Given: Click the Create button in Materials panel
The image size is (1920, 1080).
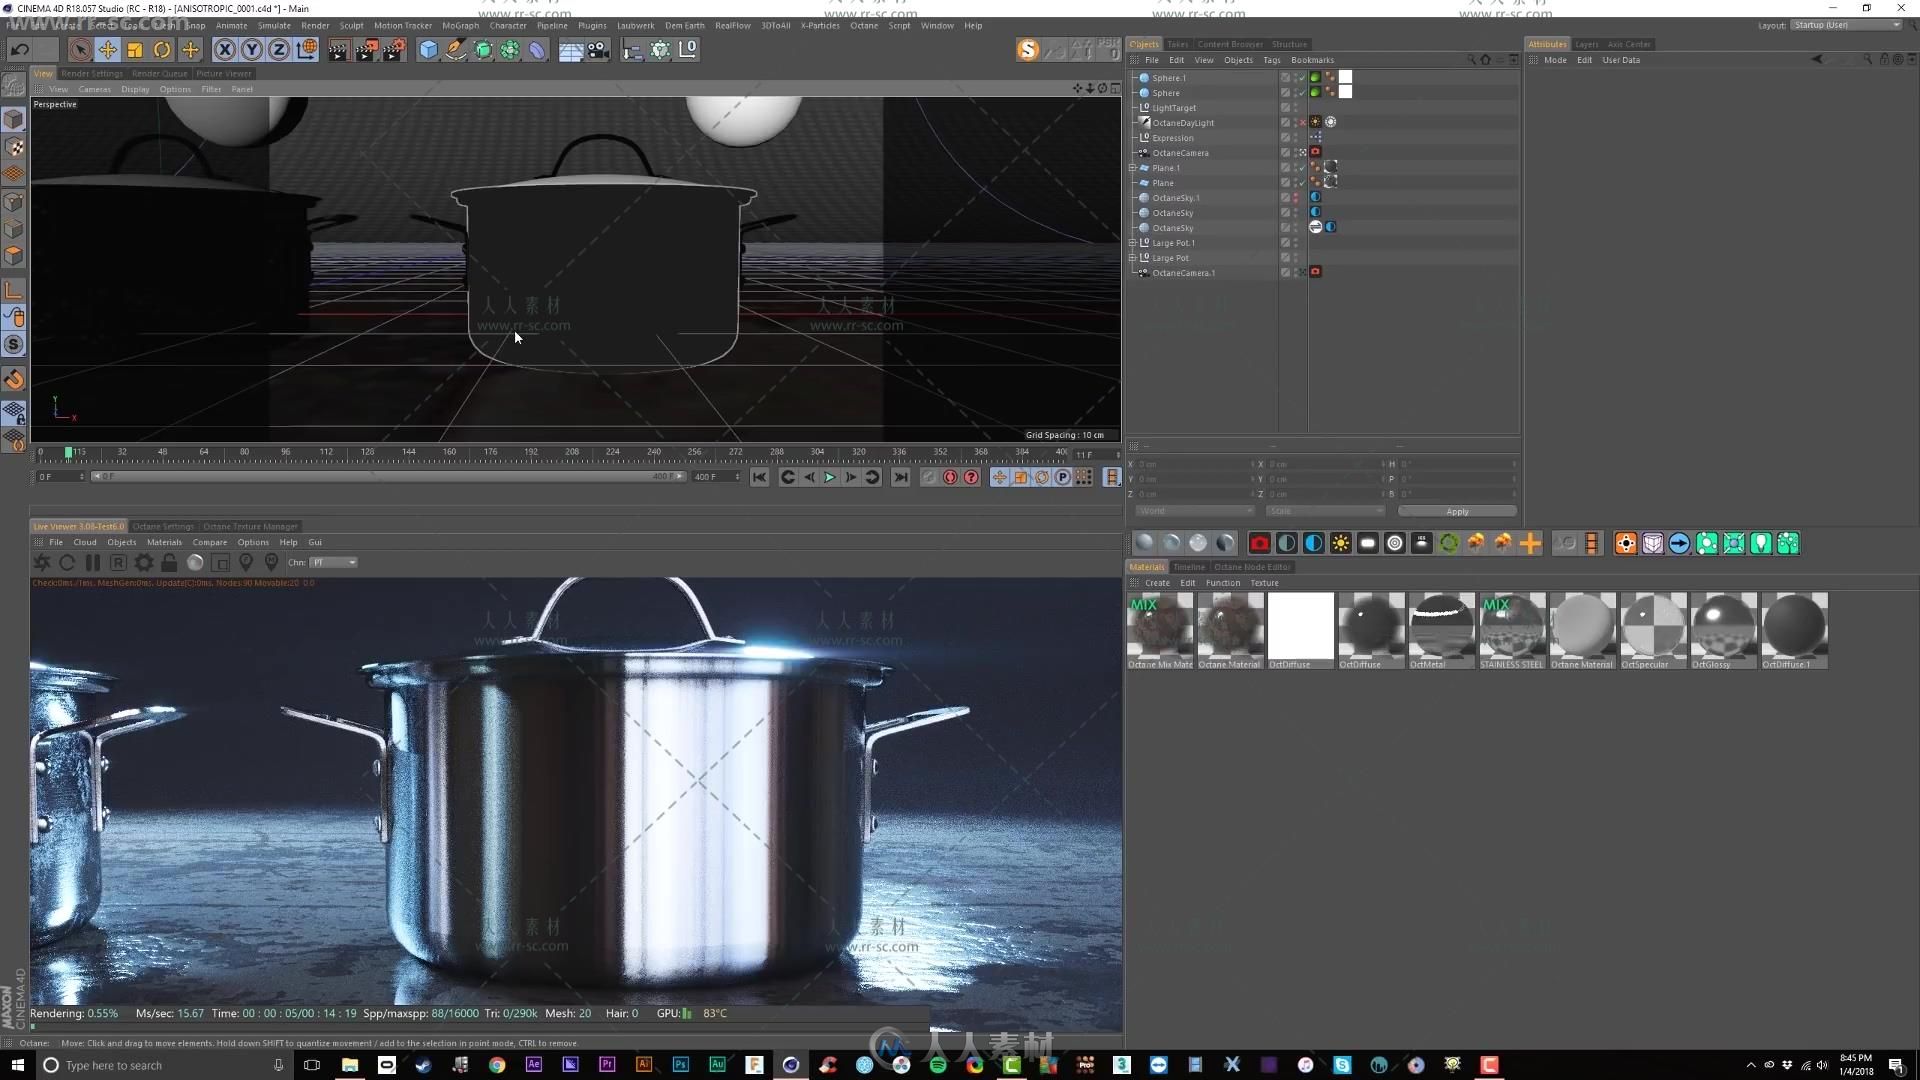Looking at the screenshot, I should 1156,583.
